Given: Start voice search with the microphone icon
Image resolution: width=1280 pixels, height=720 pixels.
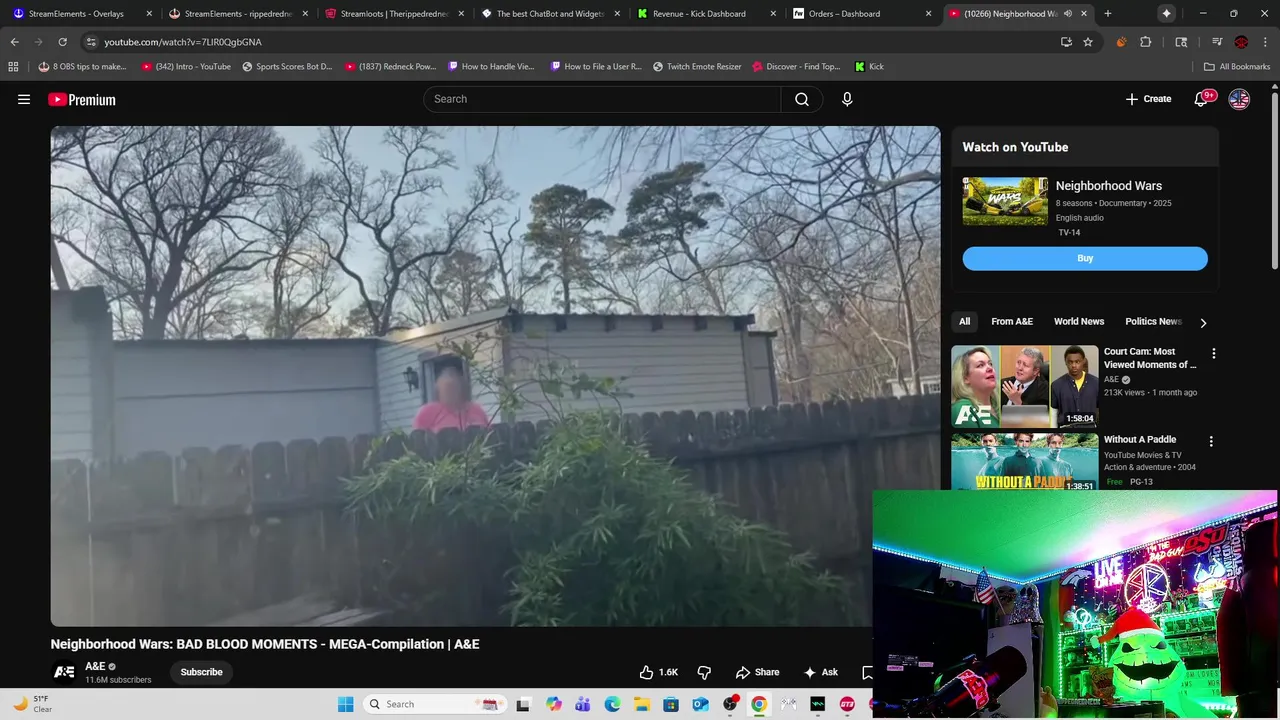Looking at the screenshot, I should [847, 99].
